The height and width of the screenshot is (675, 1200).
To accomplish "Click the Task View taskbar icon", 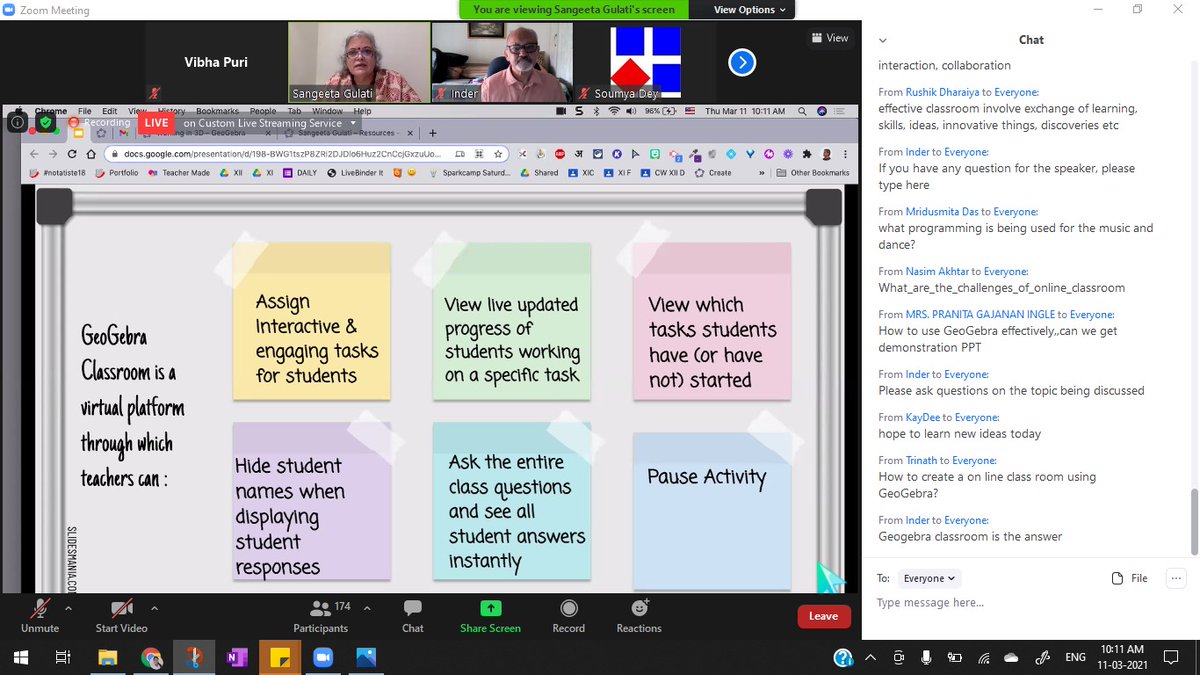I will [x=63, y=657].
